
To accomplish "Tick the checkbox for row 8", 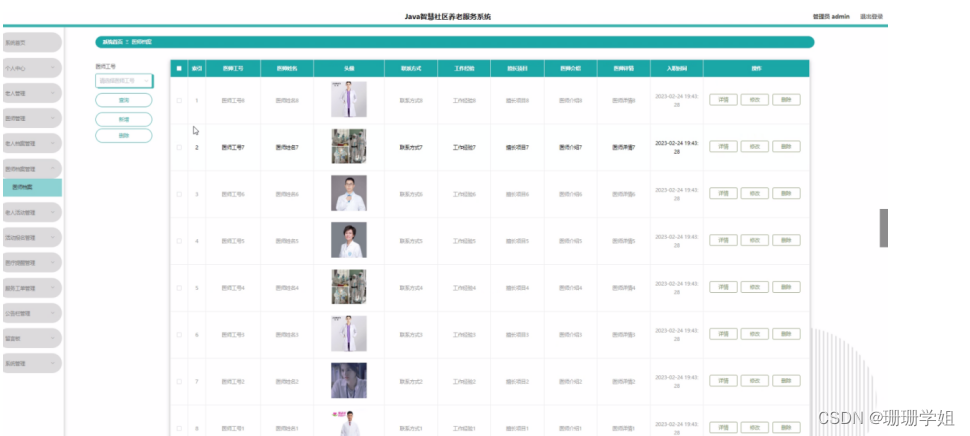I will (179, 428).
